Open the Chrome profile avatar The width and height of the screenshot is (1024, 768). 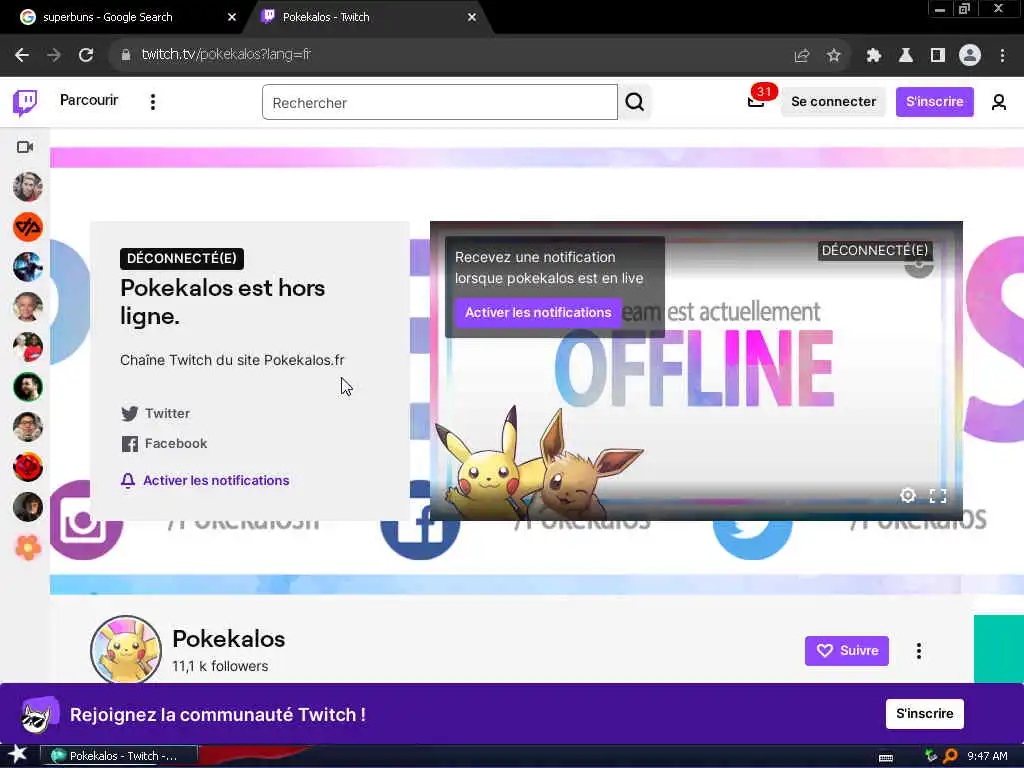(x=969, y=56)
